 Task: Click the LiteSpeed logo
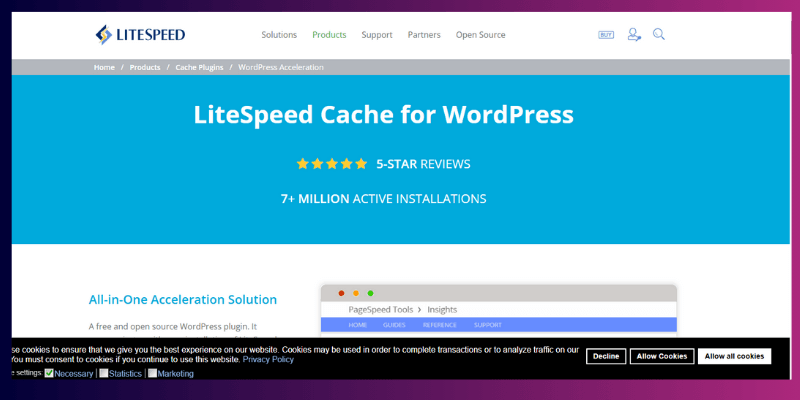(140, 35)
